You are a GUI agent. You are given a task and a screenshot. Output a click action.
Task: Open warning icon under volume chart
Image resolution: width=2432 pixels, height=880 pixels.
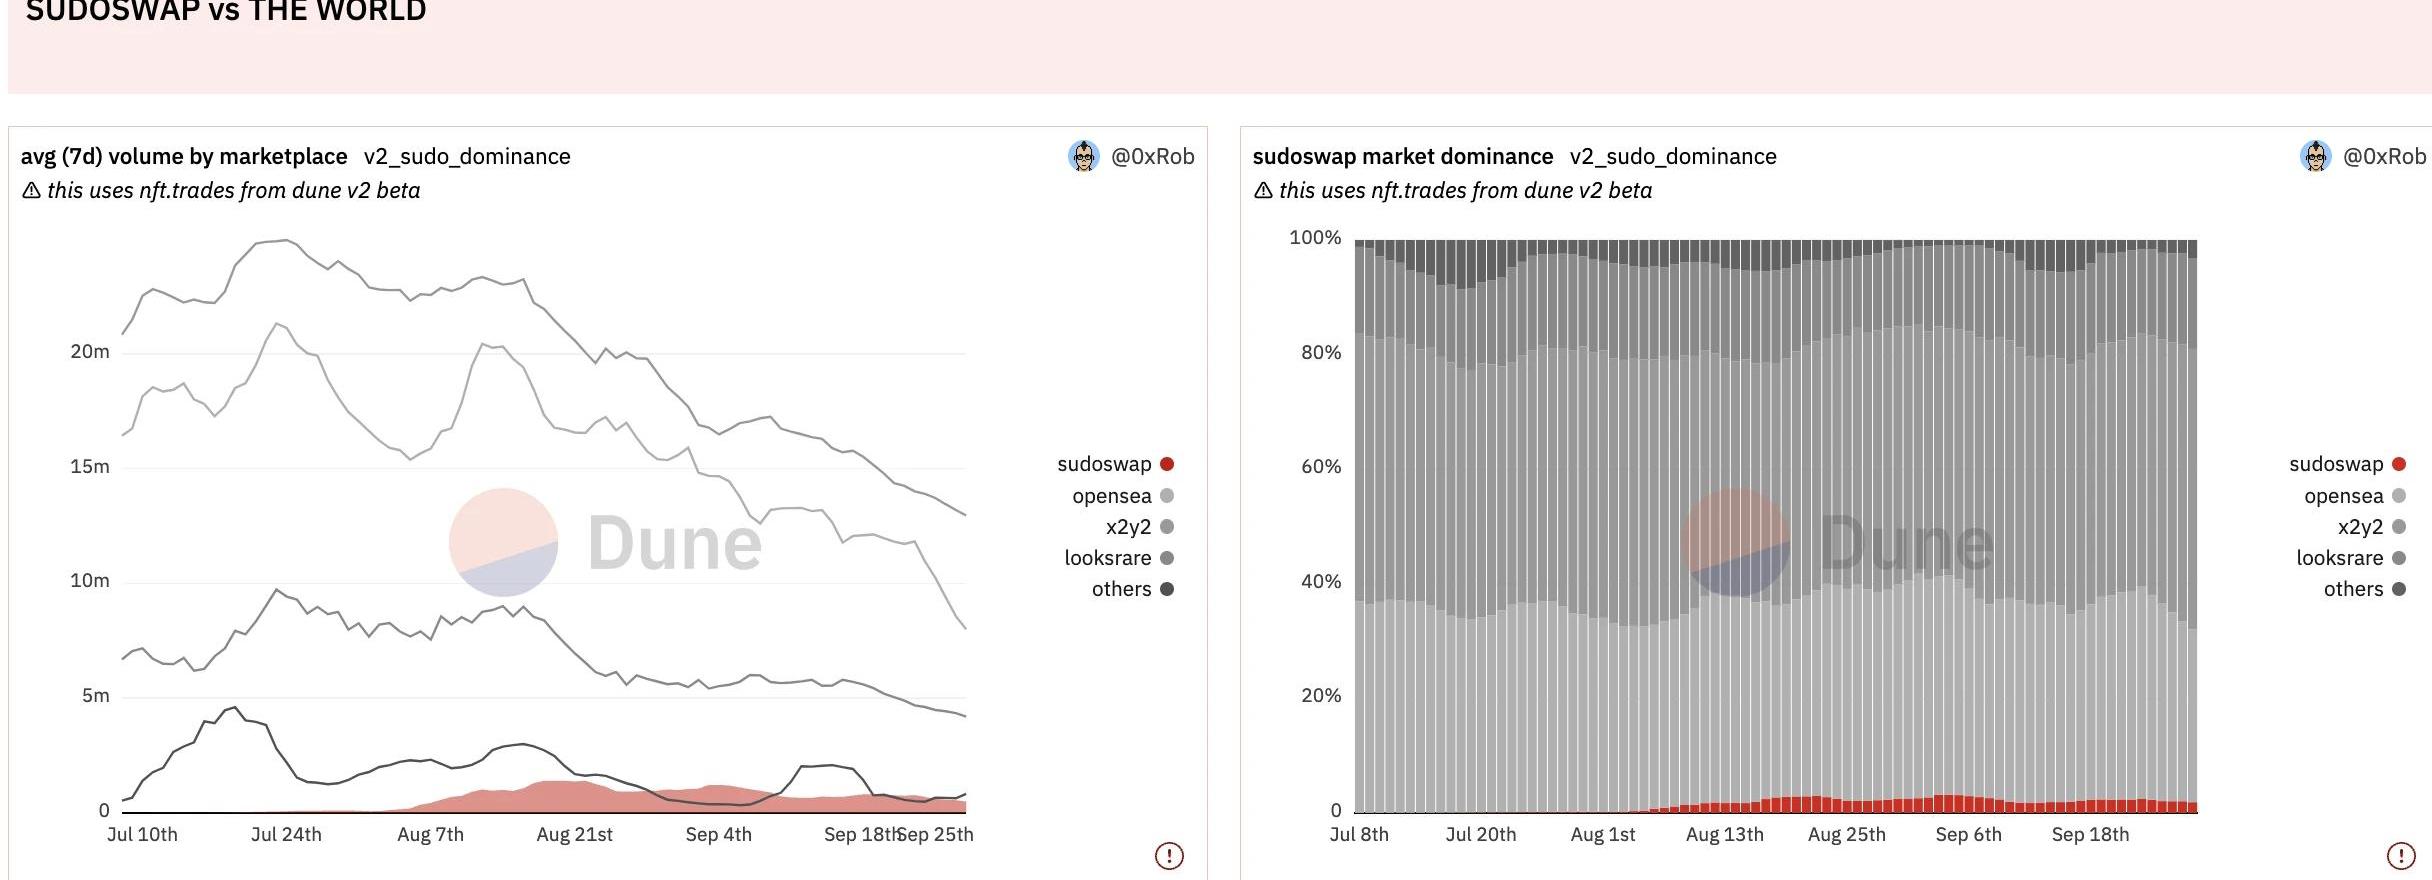pyautogui.click(x=1169, y=856)
